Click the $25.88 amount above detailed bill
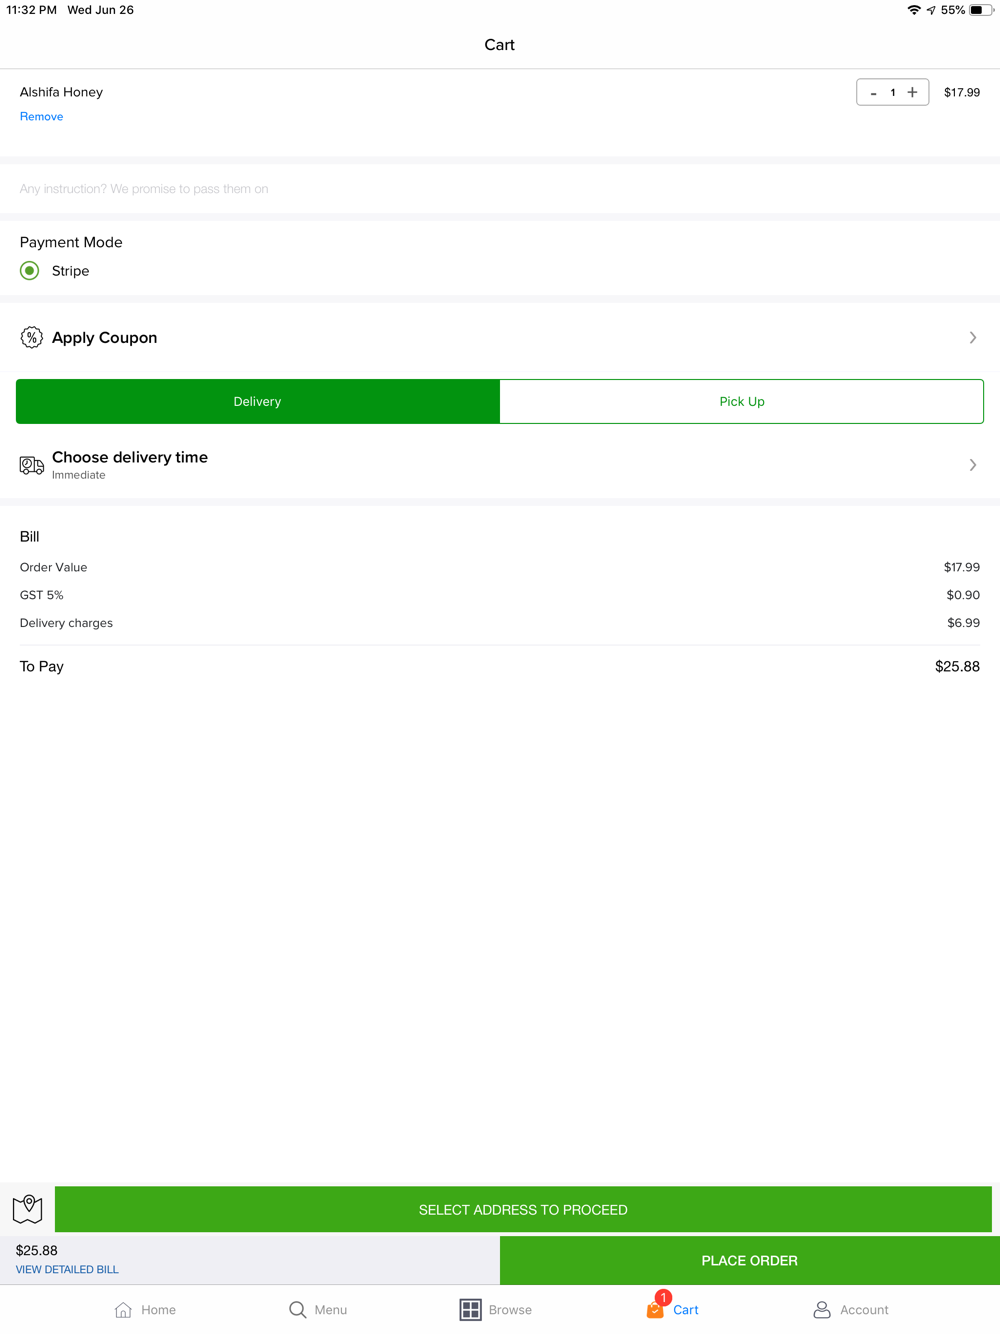 (x=37, y=1251)
